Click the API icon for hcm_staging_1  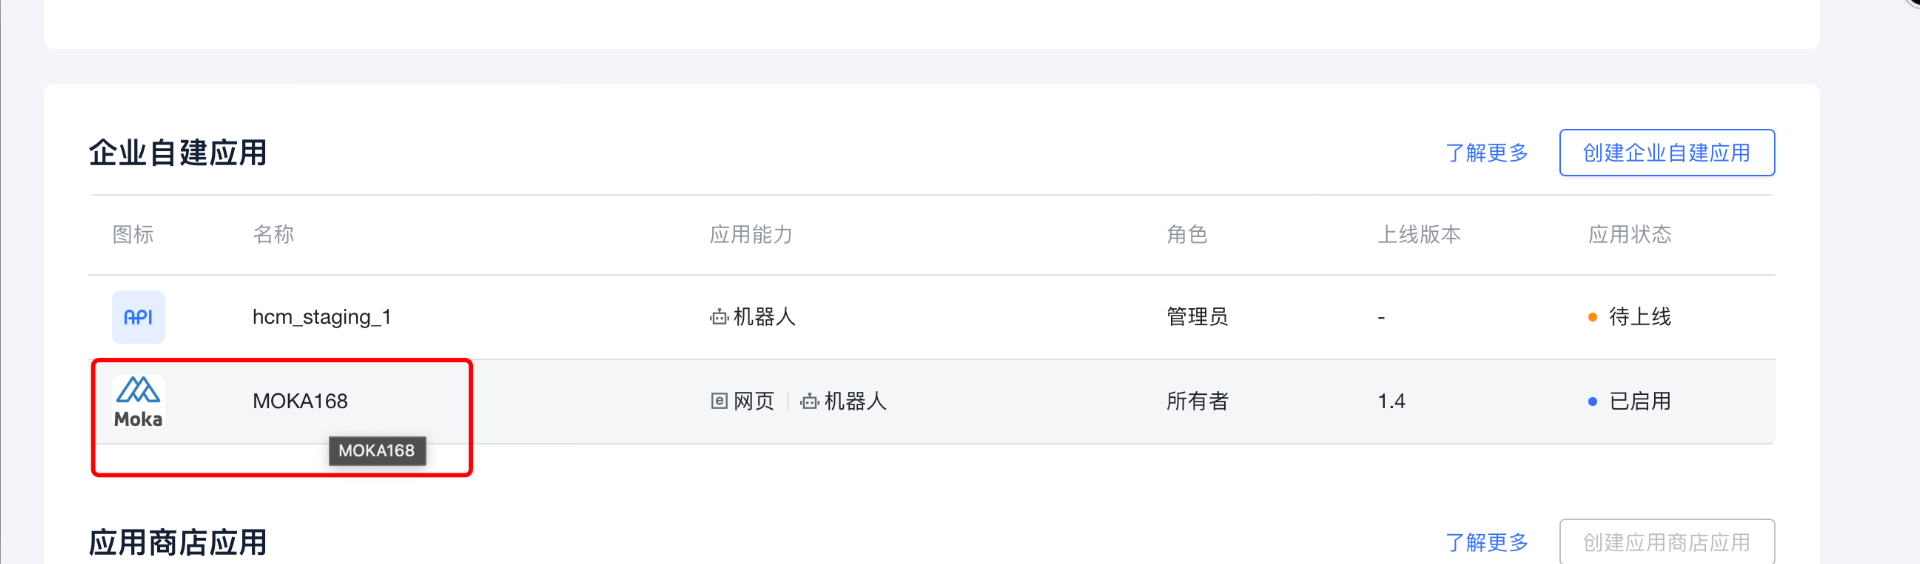(x=138, y=317)
